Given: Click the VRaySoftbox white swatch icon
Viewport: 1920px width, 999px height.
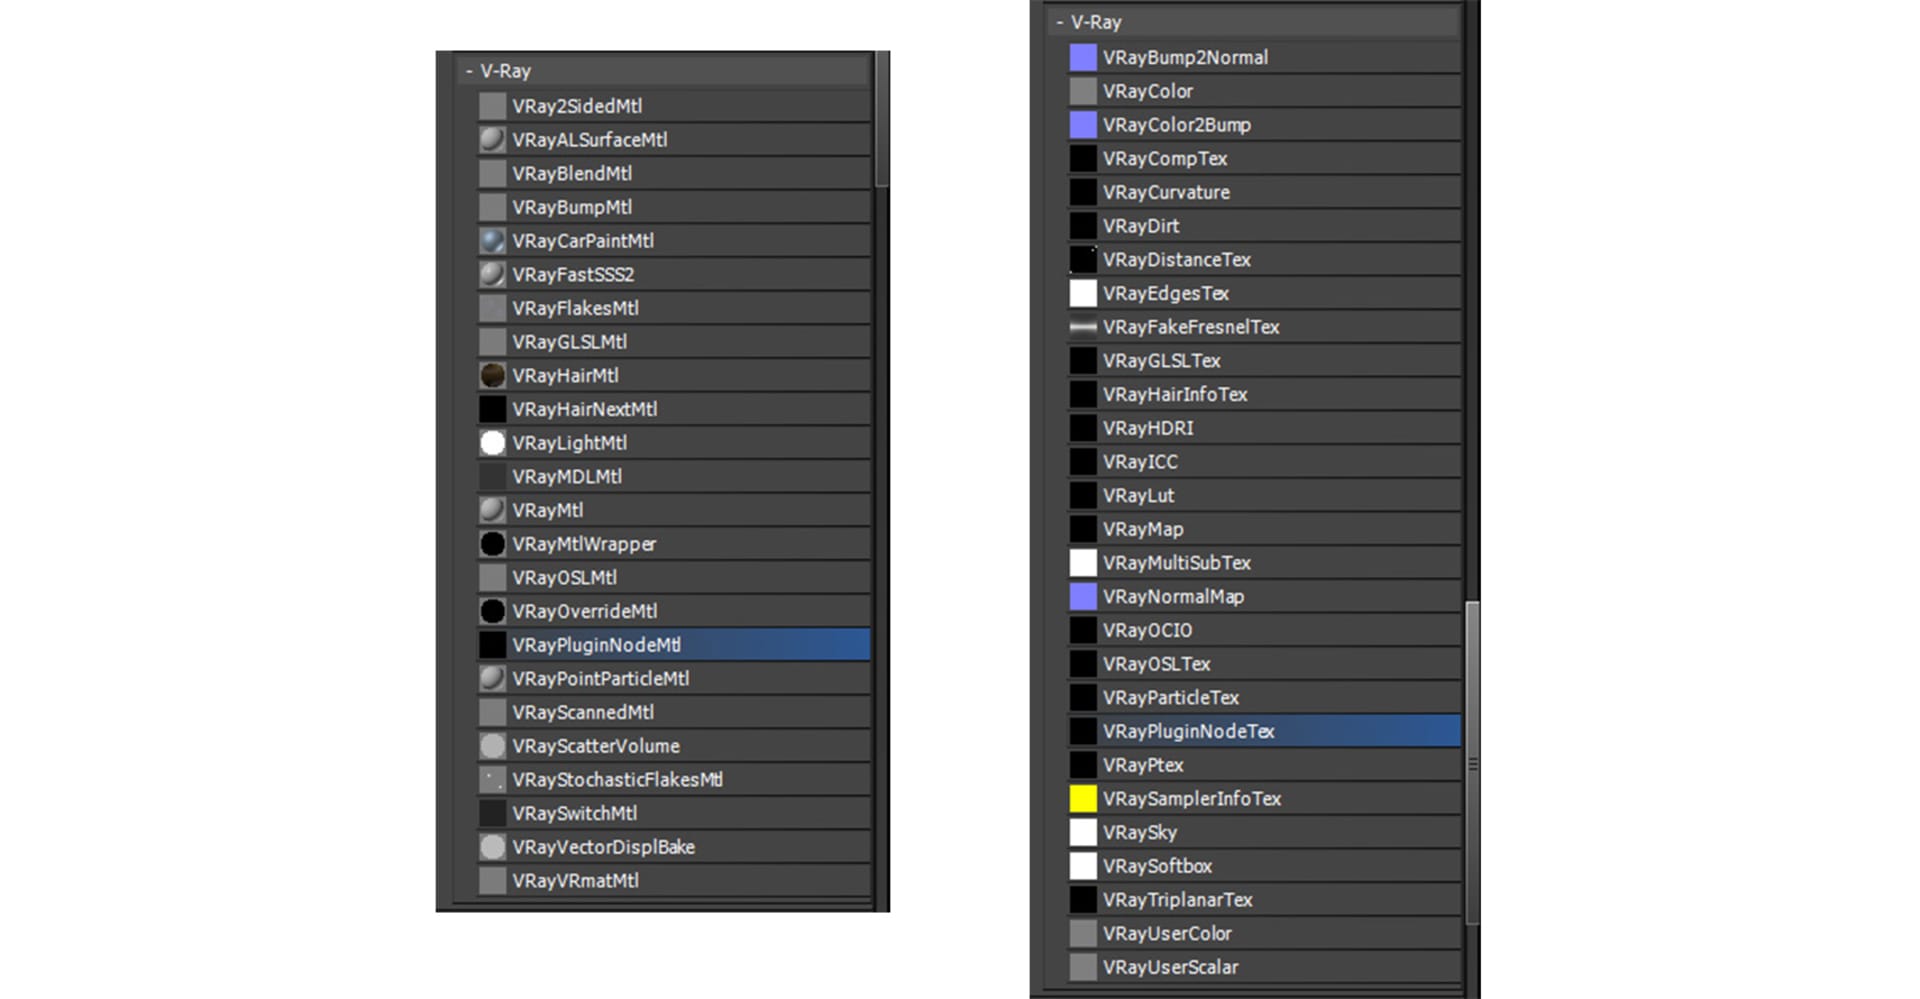Looking at the screenshot, I should (x=1083, y=866).
